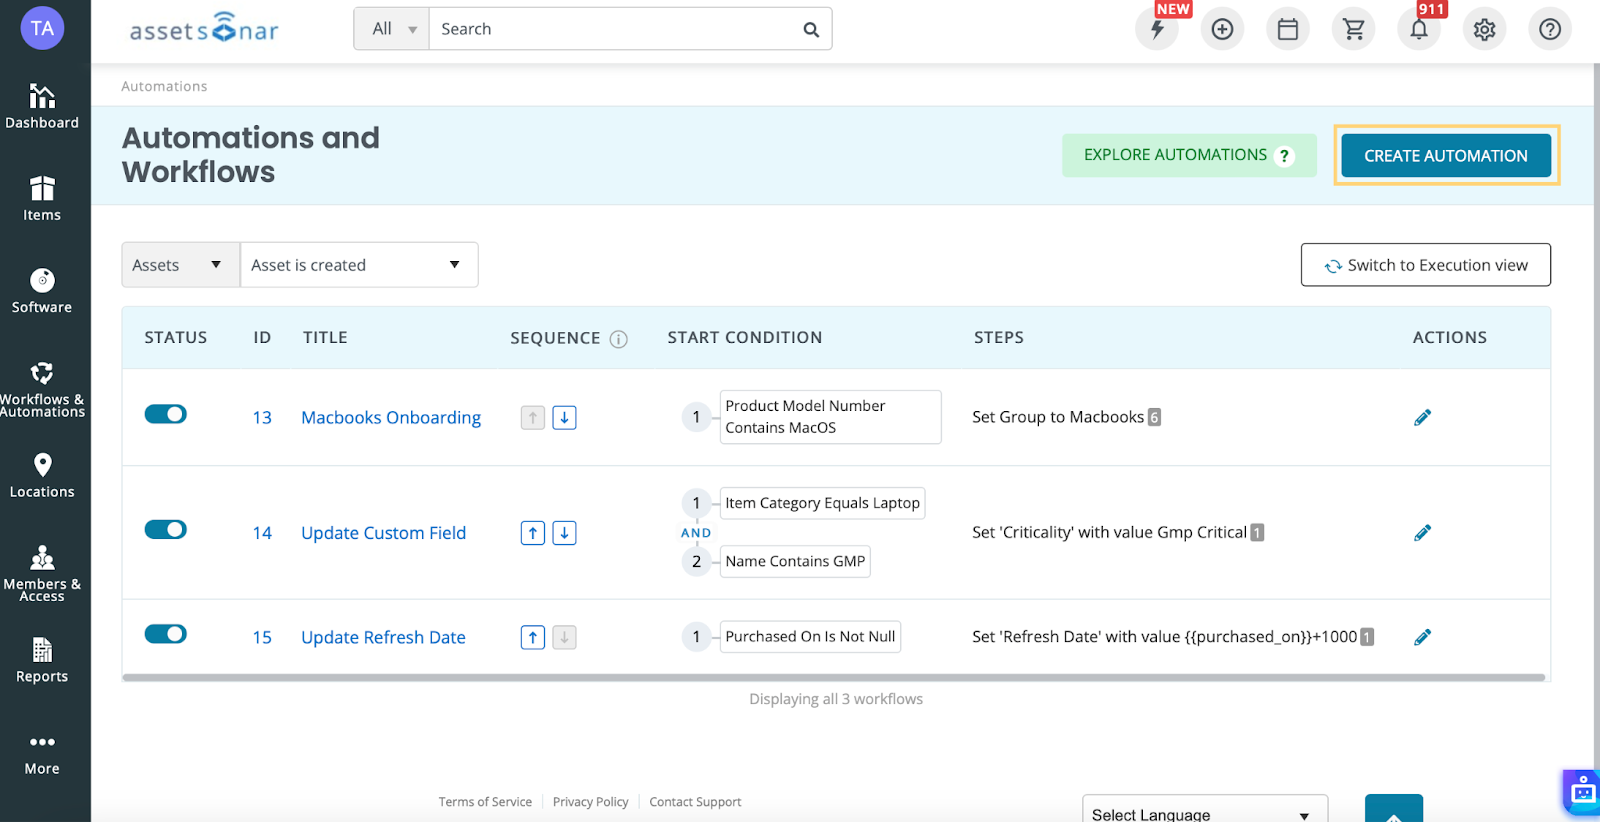Open the chatbot widget icon
This screenshot has width=1600, height=822.
pos(1582,792)
